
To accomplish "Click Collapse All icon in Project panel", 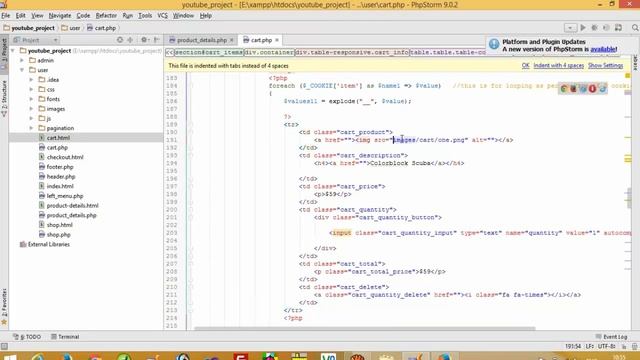I will coord(130,40).
